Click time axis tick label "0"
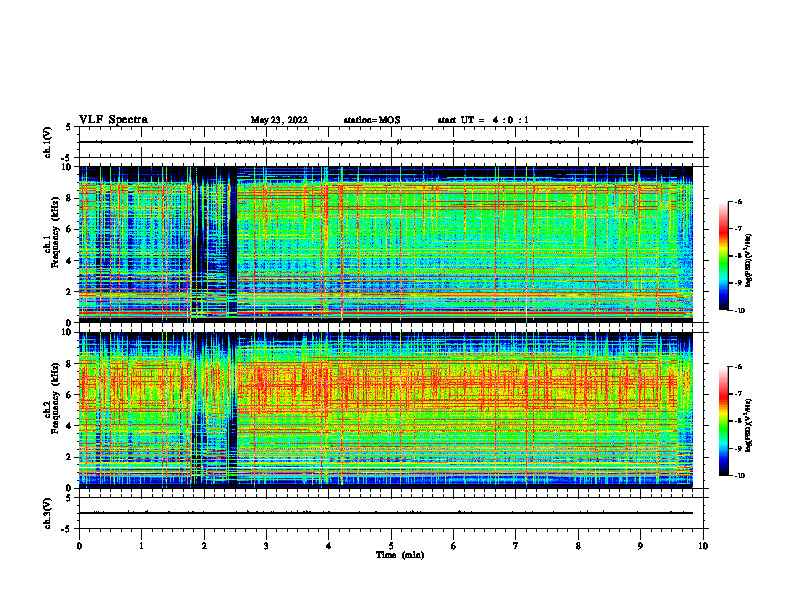Image resolution: width=792 pixels, height=612 pixels. [x=79, y=546]
